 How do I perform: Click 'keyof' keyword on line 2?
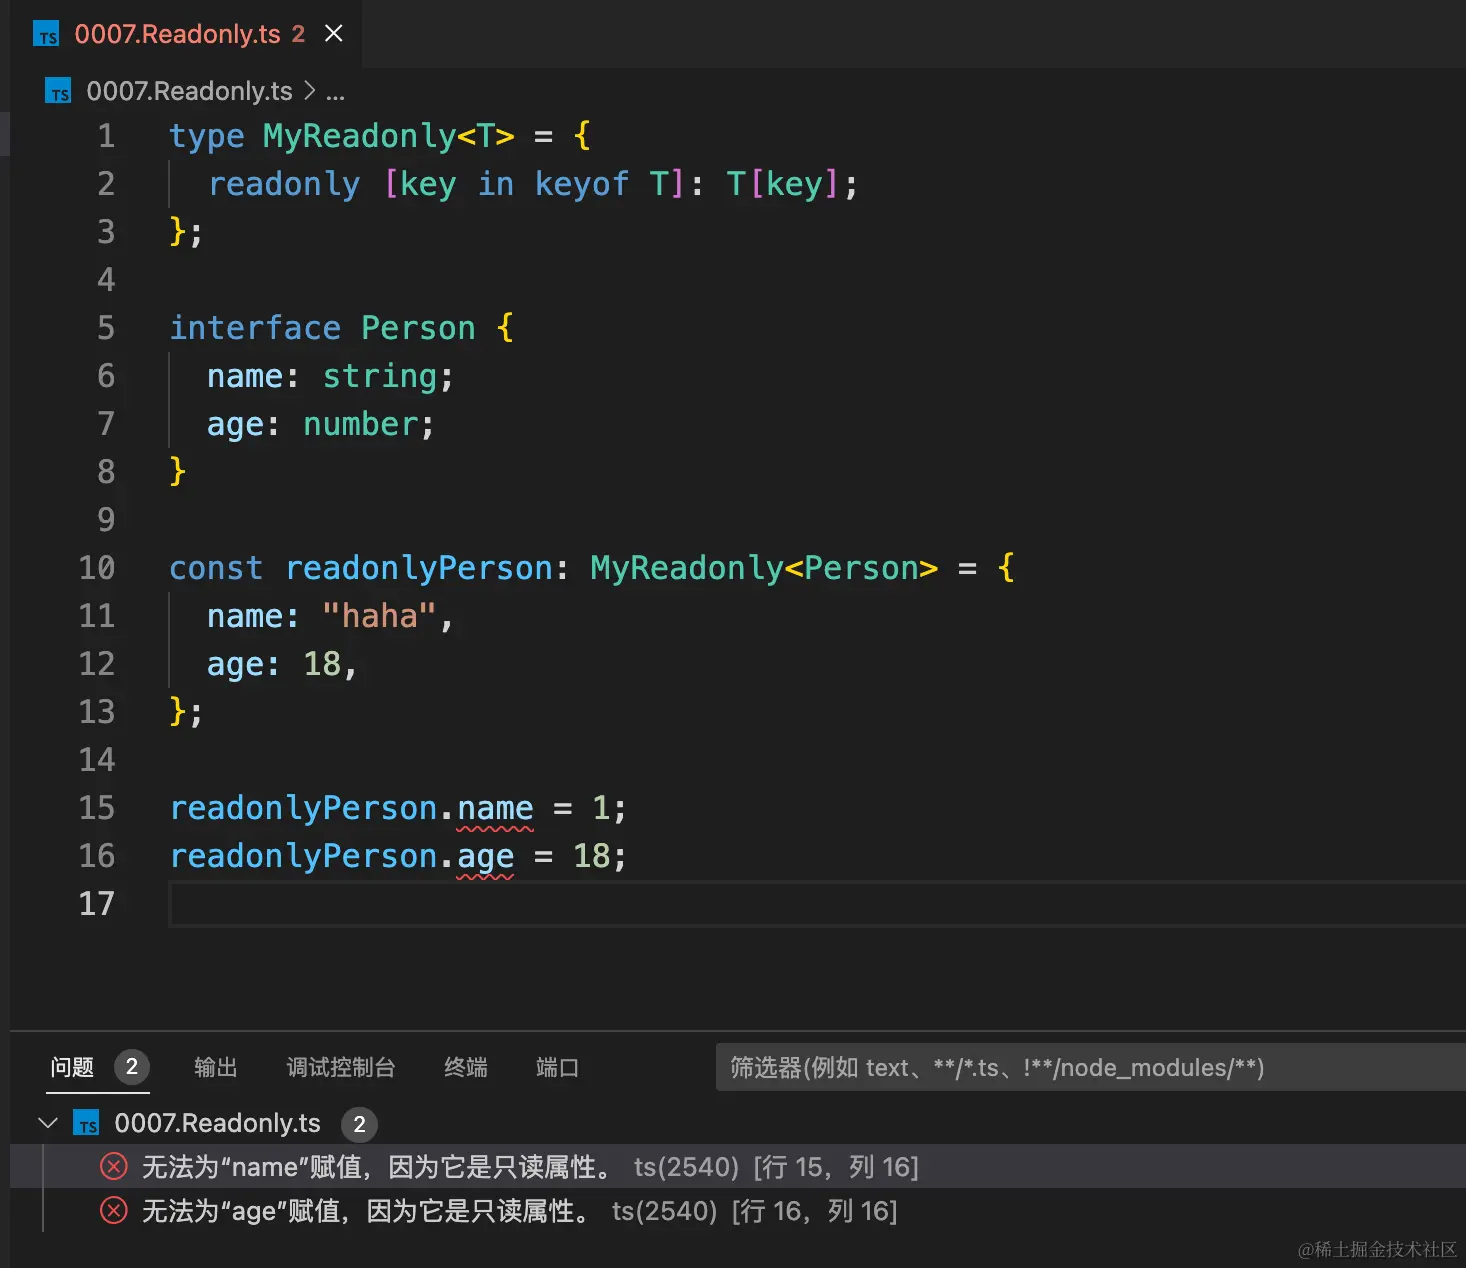coord(581,184)
